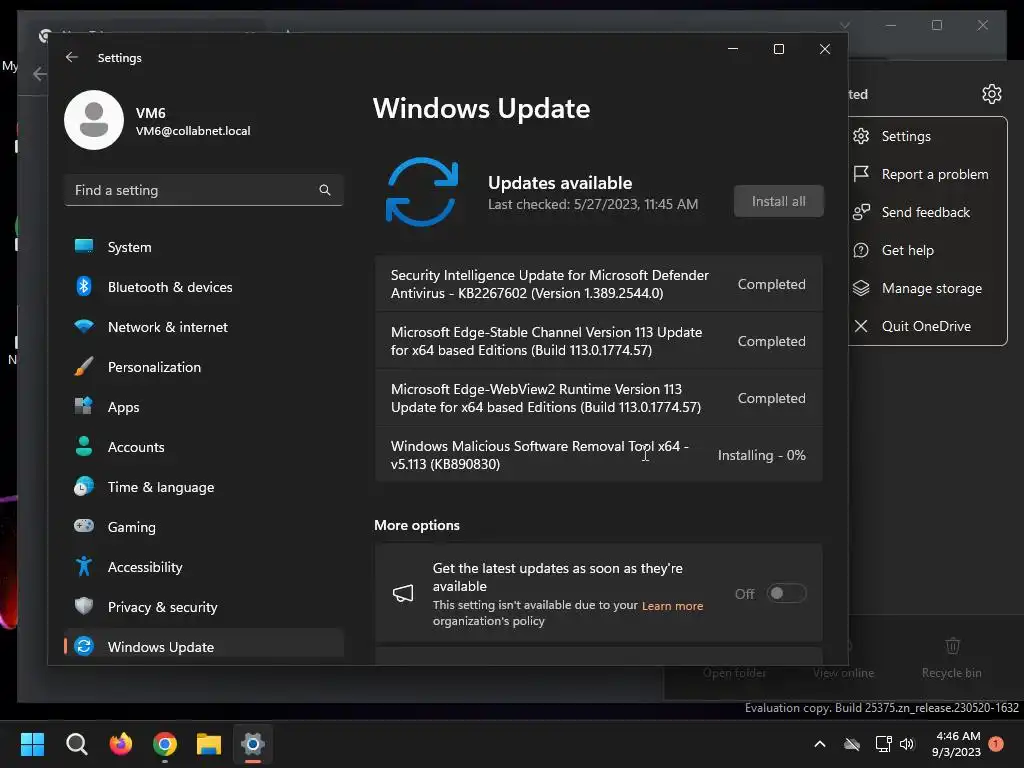The width and height of the screenshot is (1024, 768).
Task: Launch Google Chrome from the taskbar
Action: pos(165,744)
